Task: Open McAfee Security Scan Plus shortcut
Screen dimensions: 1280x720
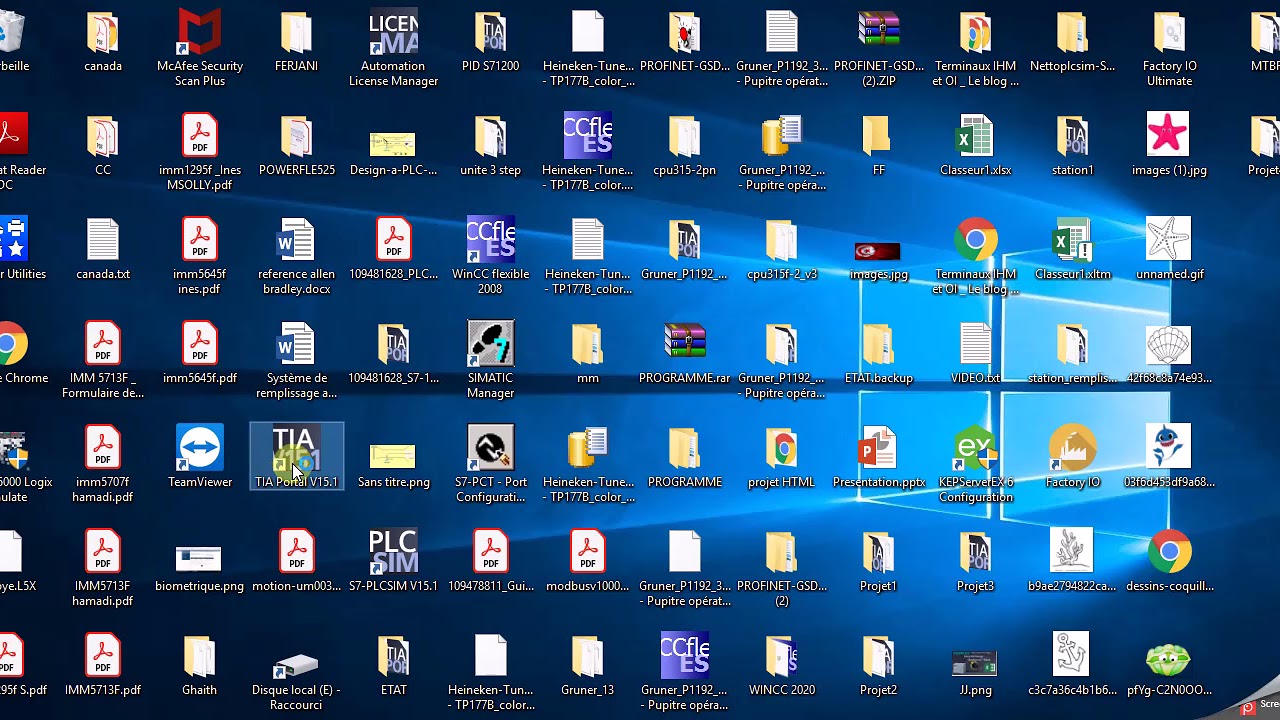Action: coord(200,47)
